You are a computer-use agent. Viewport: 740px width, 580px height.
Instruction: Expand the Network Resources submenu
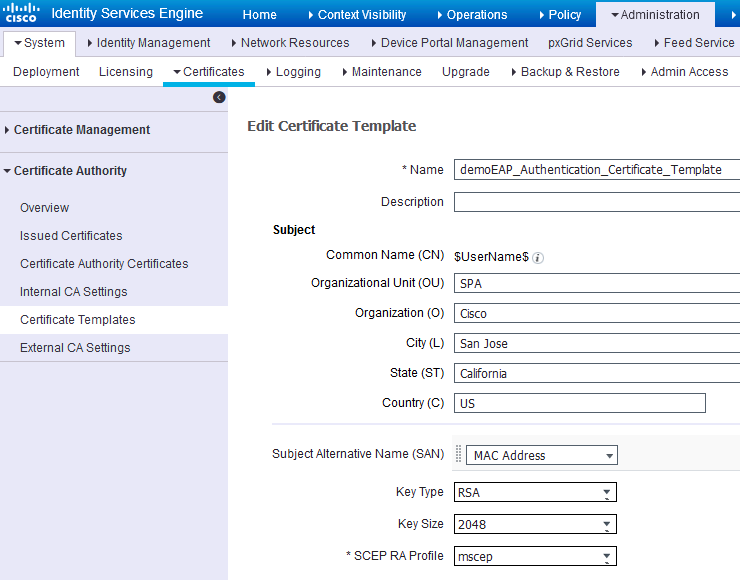(290, 43)
